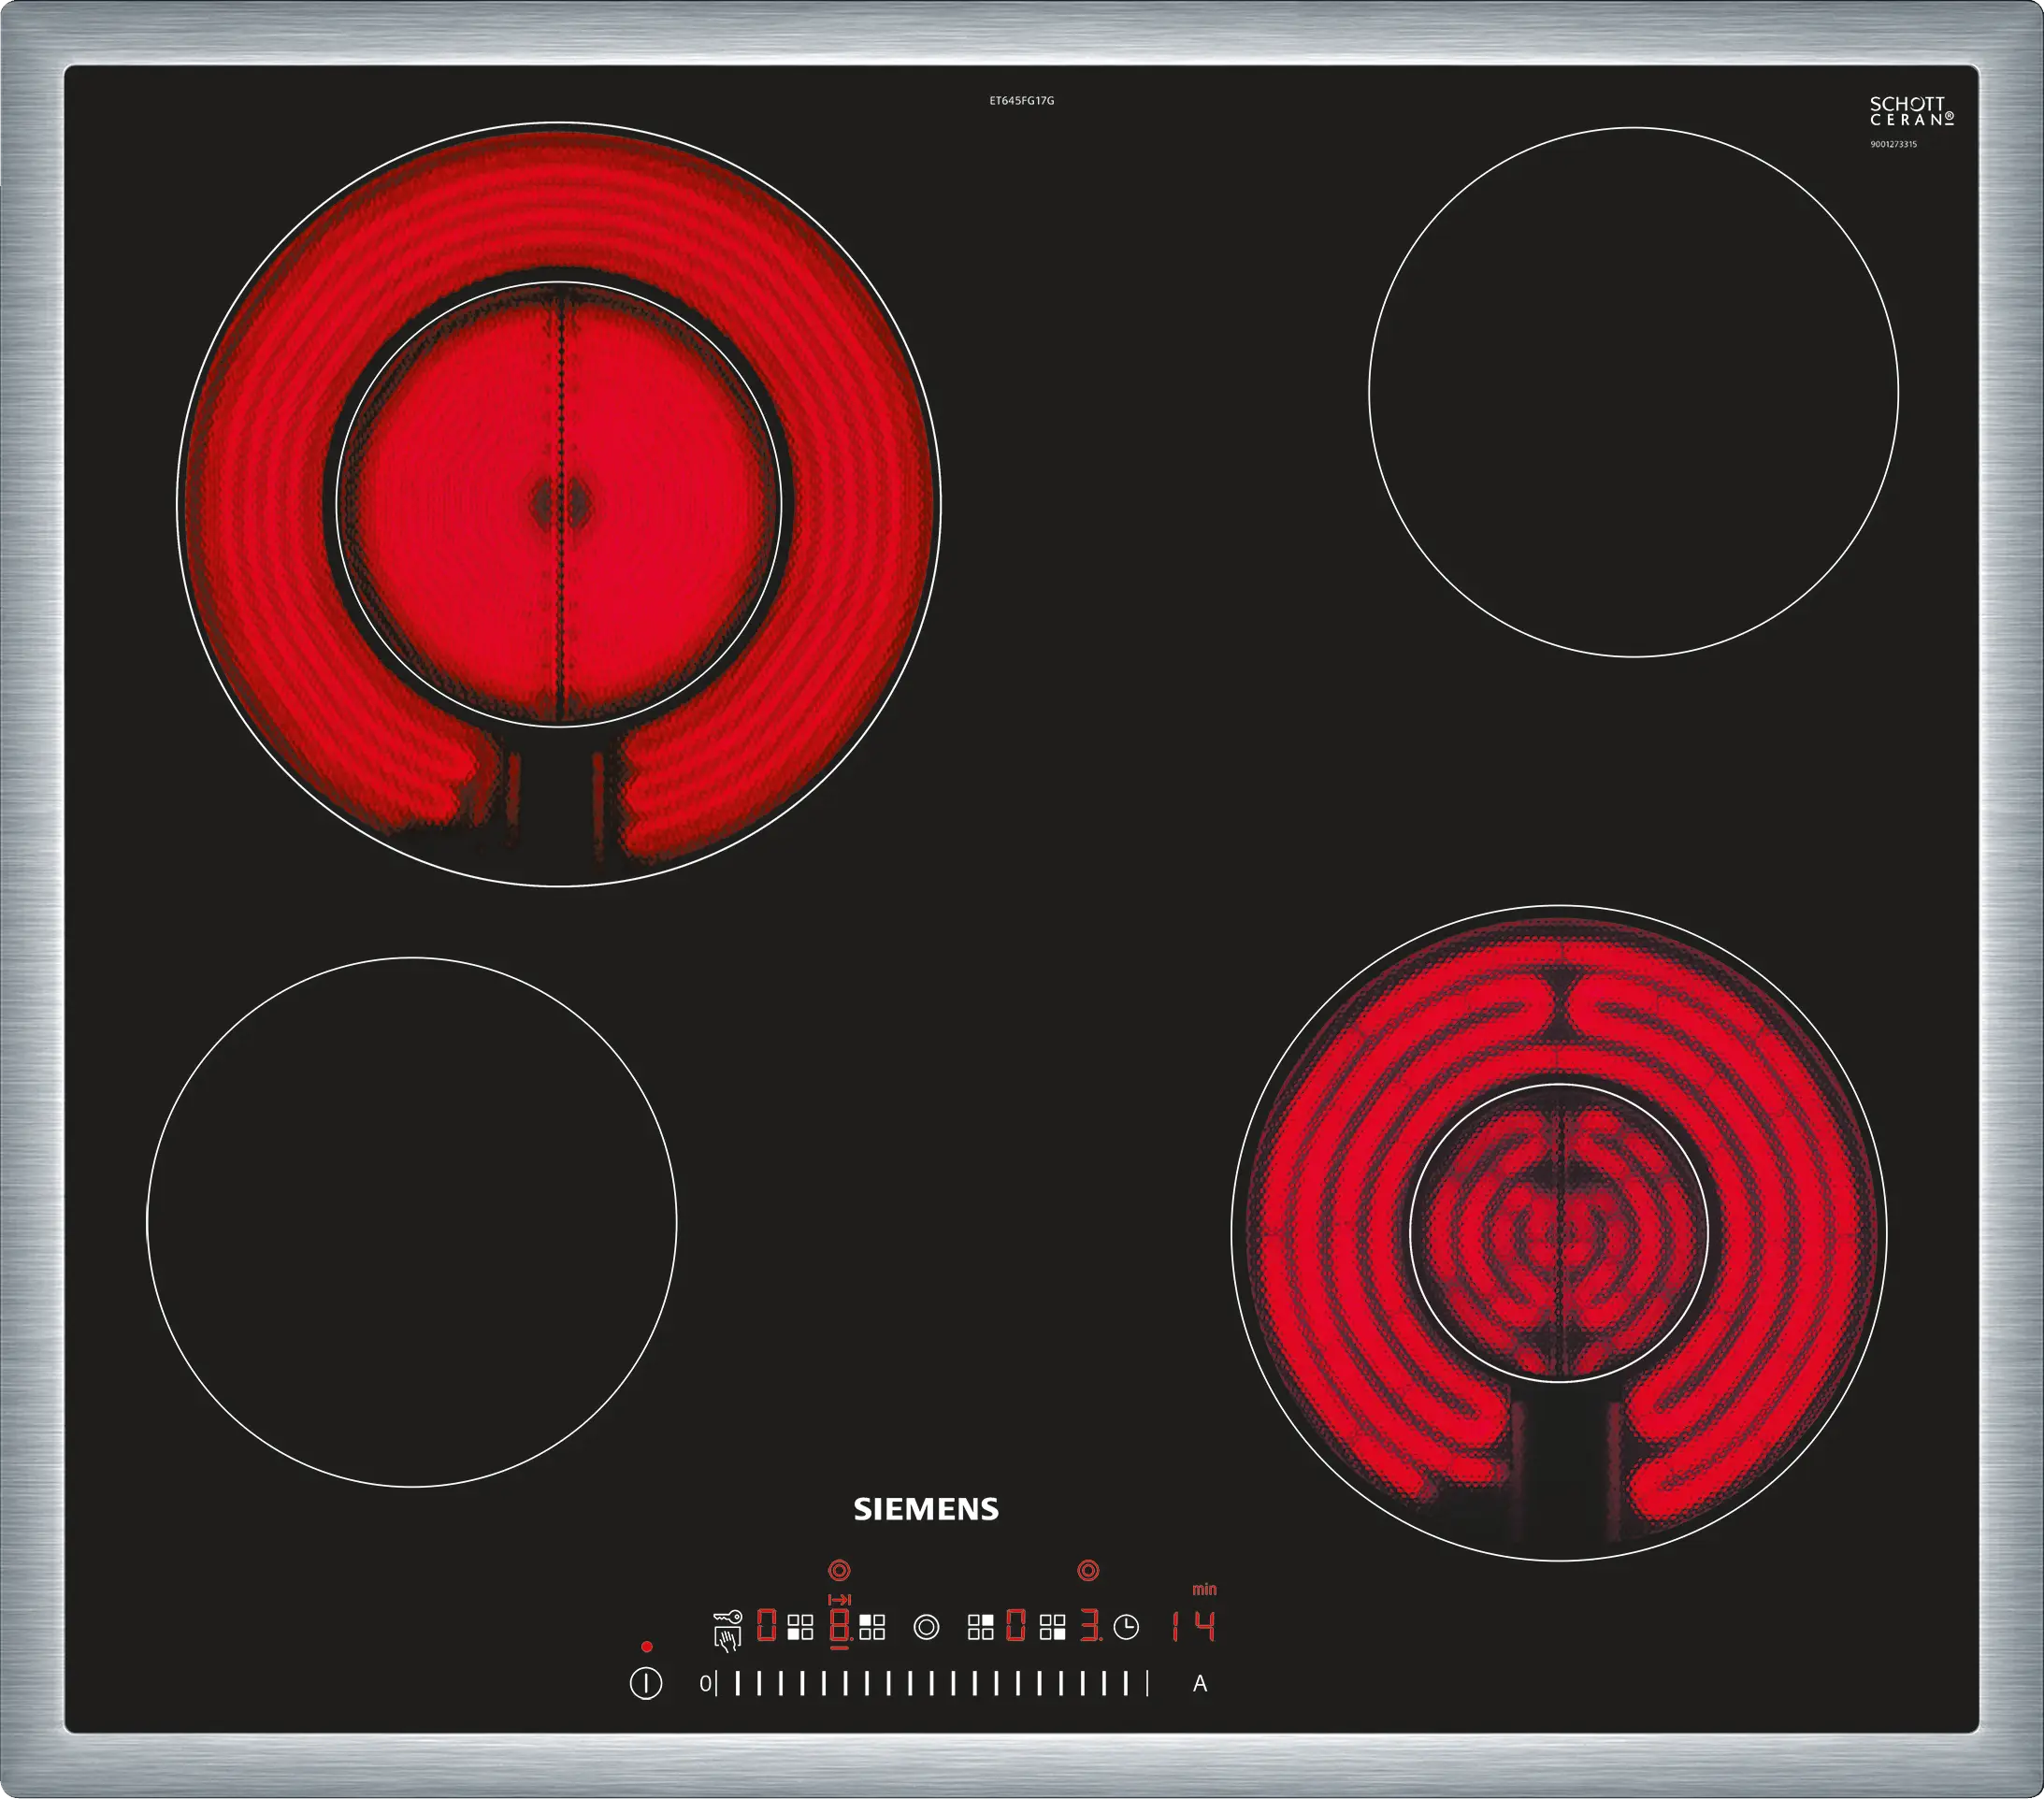Viewport: 2044px width, 1799px height.
Task: Activate the childproof lock key icon
Action: pos(728,1616)
